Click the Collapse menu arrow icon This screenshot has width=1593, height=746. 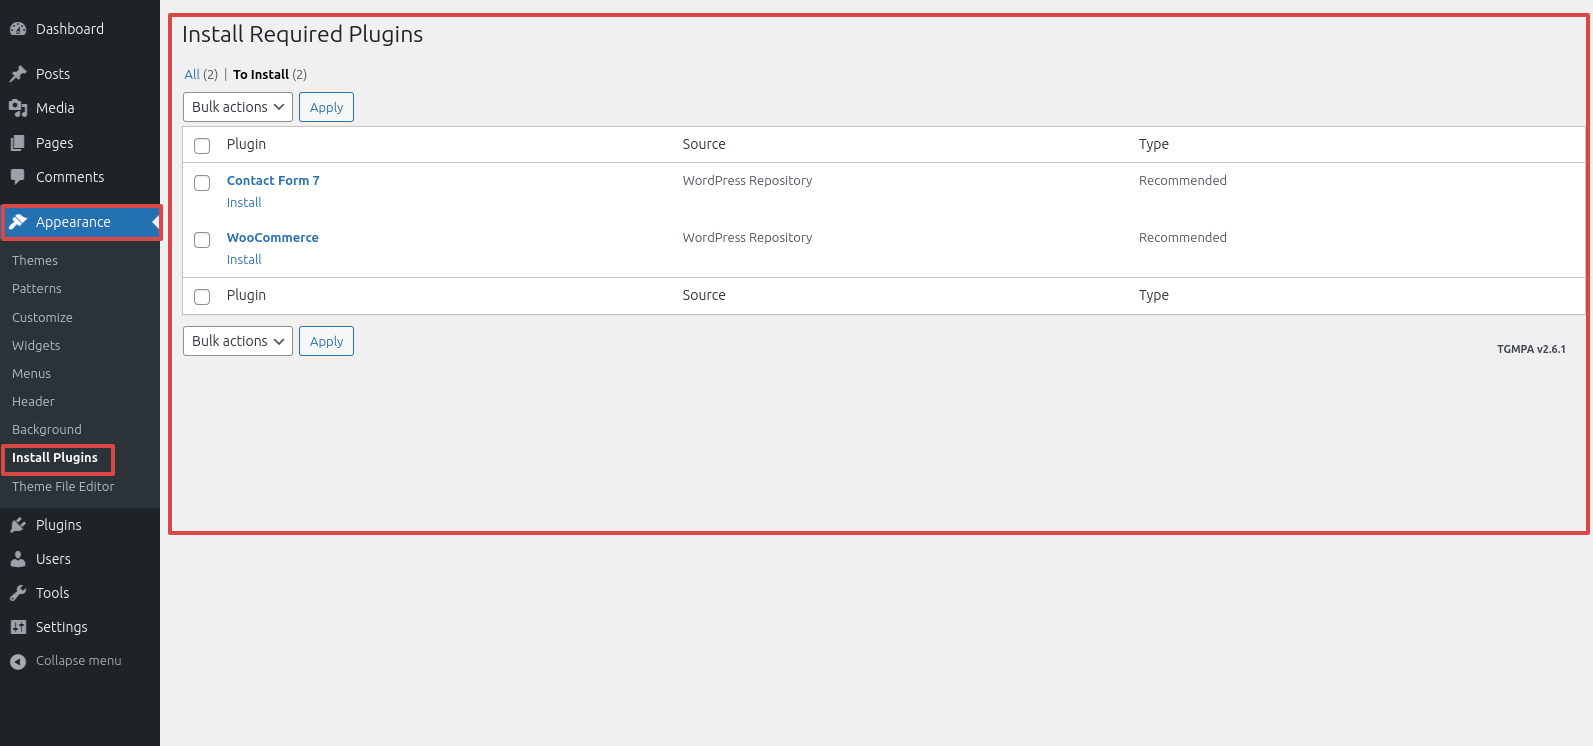[18, 661]
